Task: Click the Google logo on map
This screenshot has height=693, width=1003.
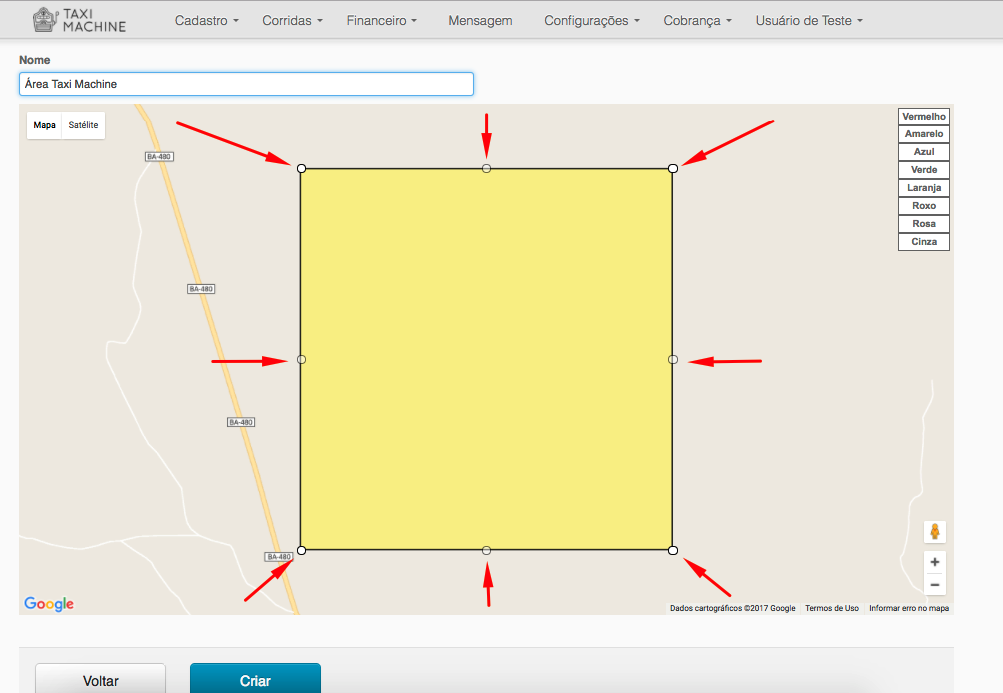Action: (49, 604)
